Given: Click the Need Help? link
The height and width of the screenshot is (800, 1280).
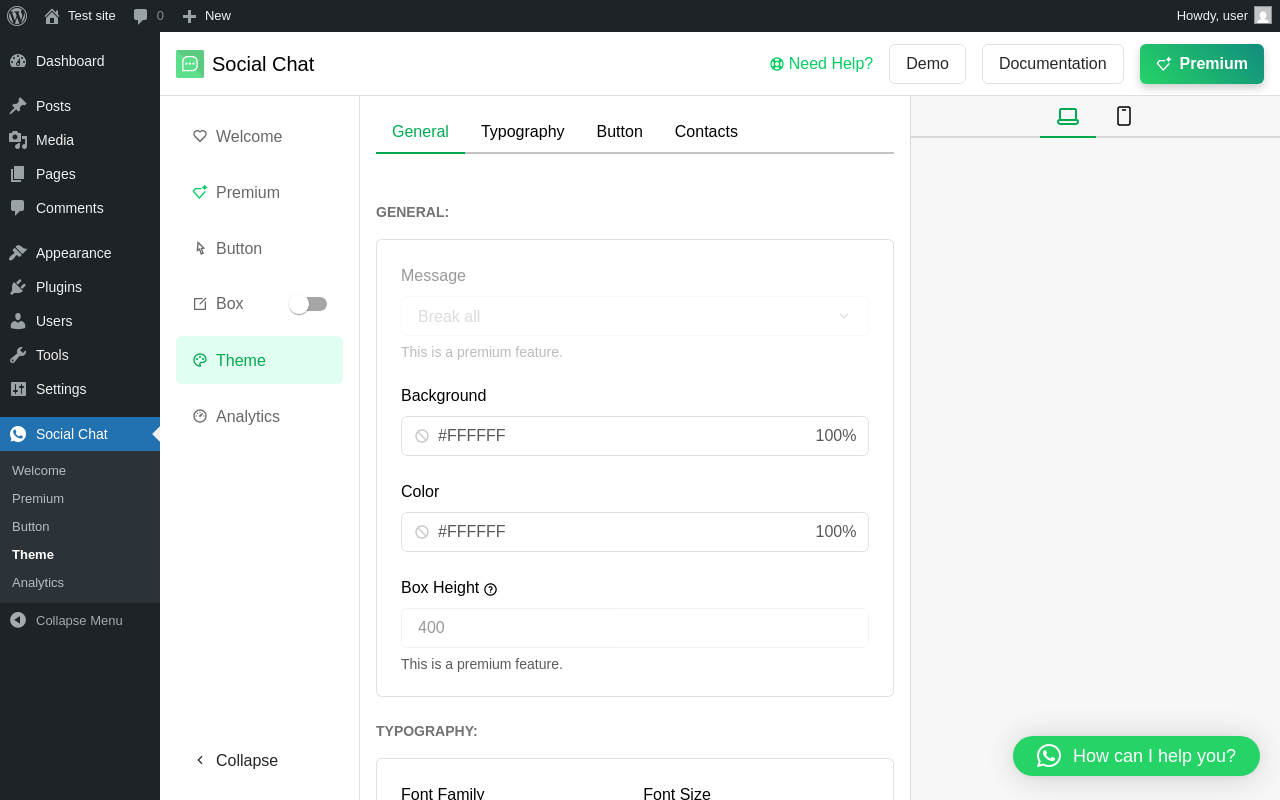Looking at the screenshot, I should pyautogui.click(x=821, y=64).
